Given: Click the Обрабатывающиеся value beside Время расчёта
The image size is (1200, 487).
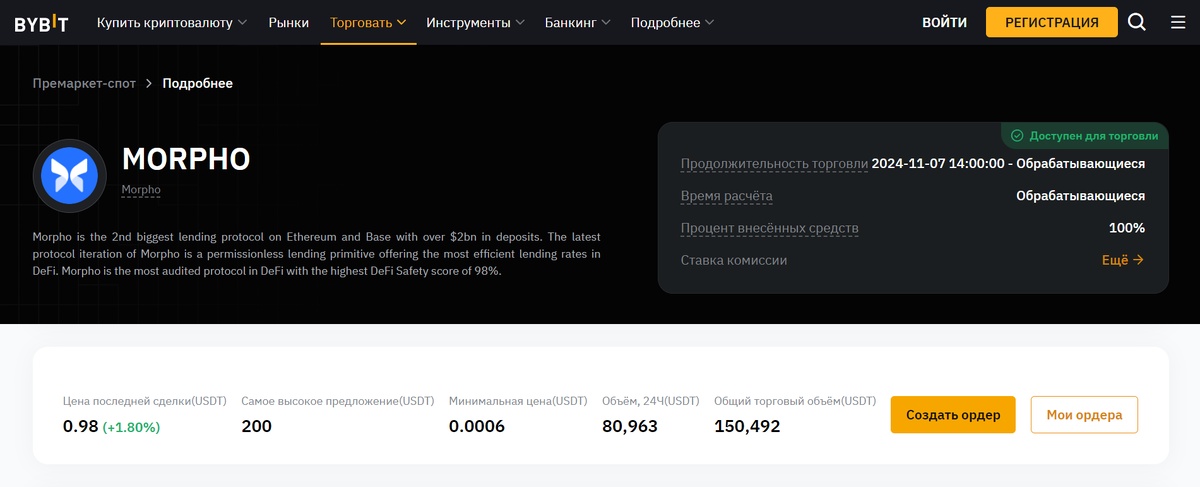Looking at the screenshot, I should point(1081,196).
